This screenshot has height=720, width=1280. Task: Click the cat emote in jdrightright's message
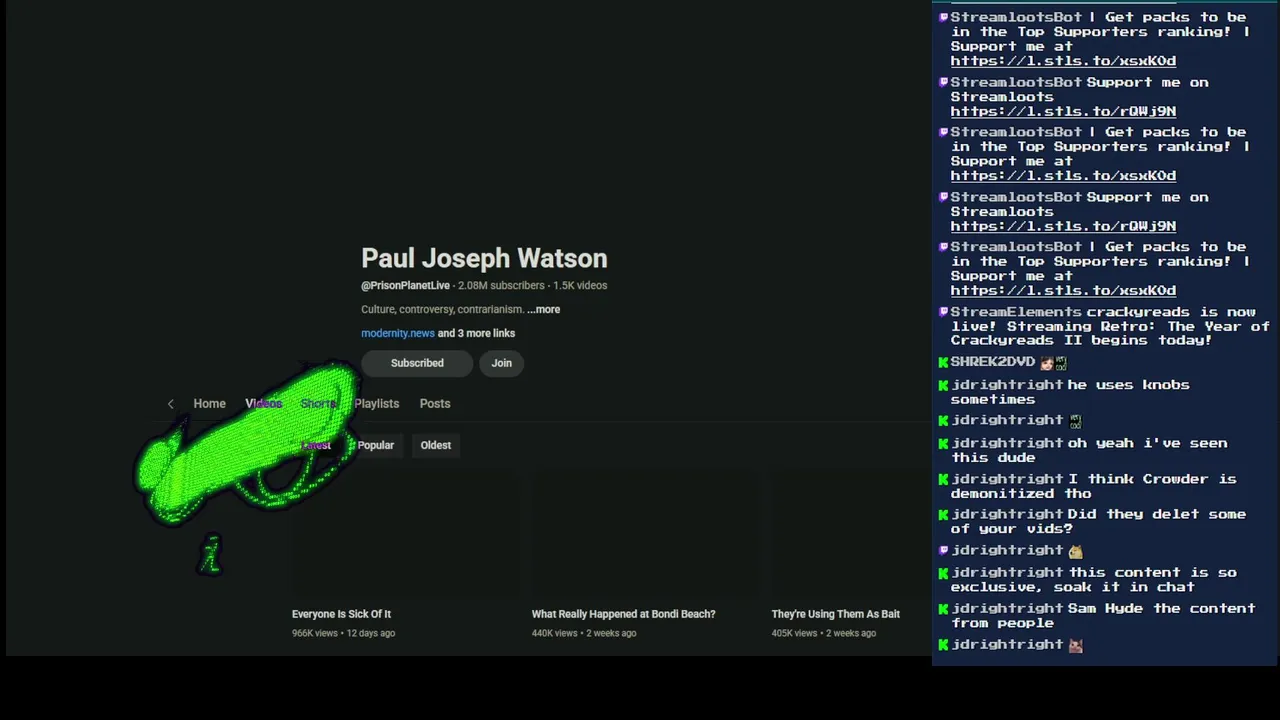coord(1075,645)
